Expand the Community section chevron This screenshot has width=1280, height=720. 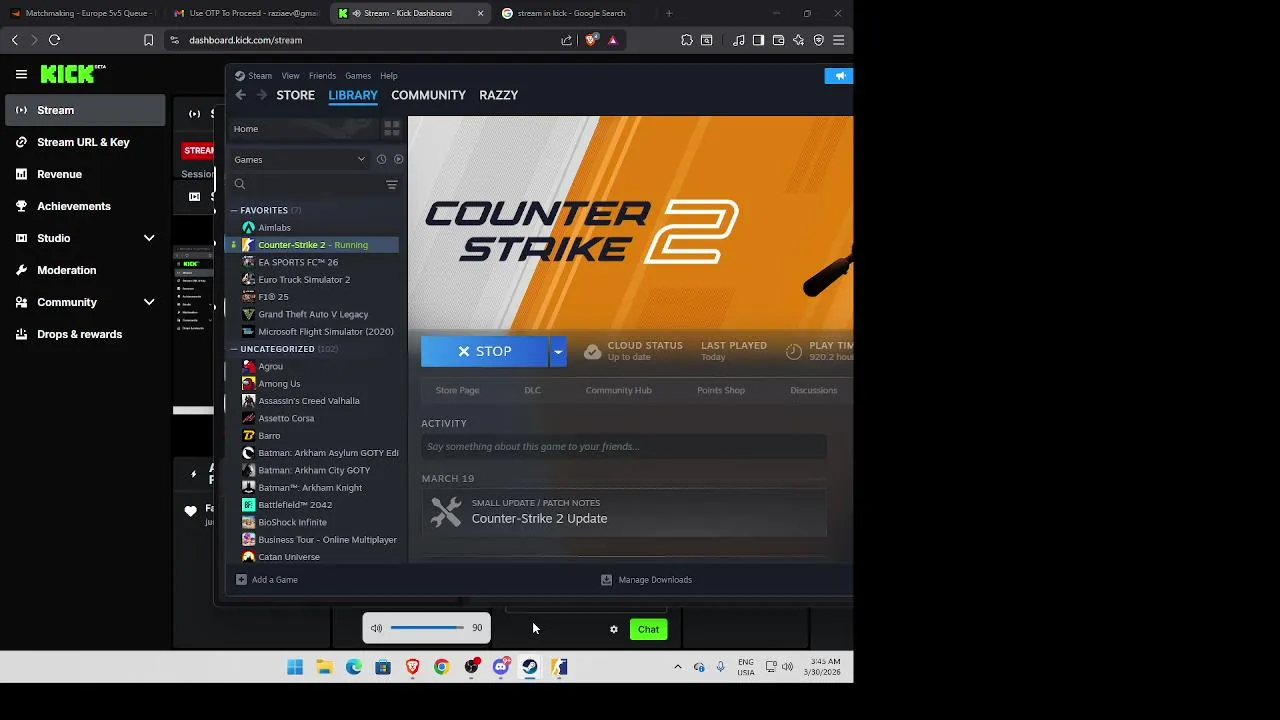149,302
